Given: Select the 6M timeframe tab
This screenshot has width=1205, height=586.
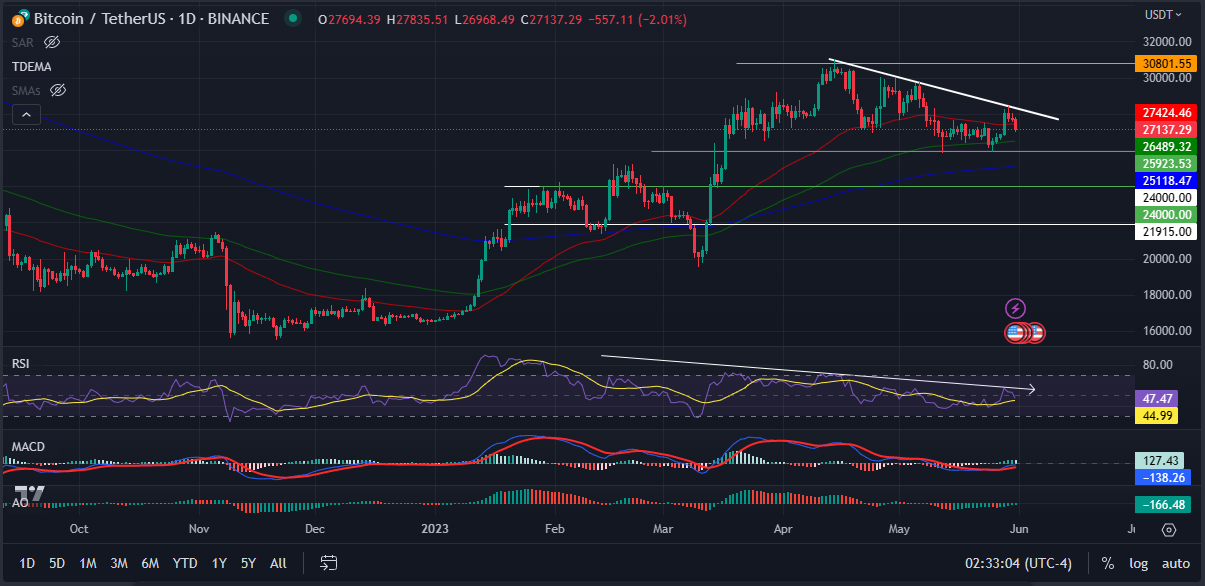Looking at the screenshot, I should click(150, 563).
